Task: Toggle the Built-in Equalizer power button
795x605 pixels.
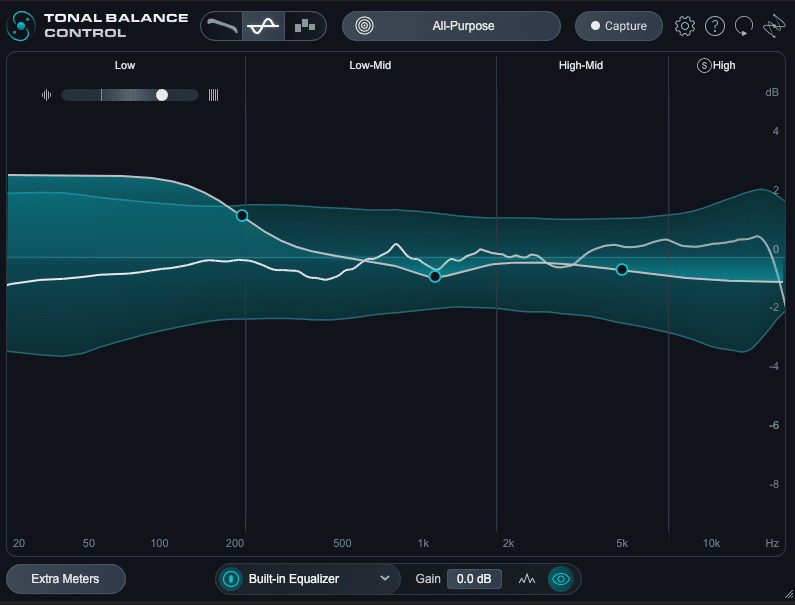Action: 231,579
